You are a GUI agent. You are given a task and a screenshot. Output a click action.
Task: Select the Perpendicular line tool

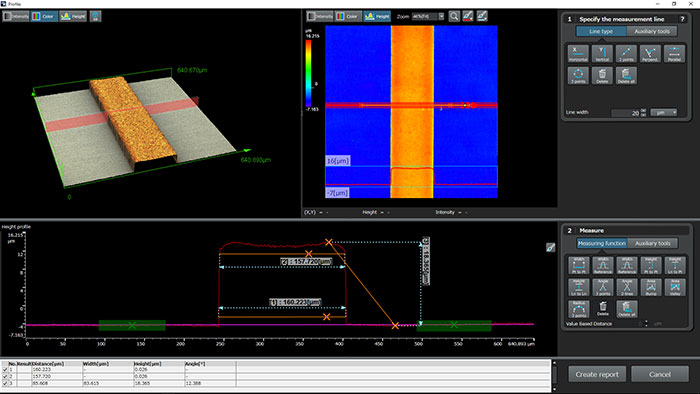click(x=650, y=54)
